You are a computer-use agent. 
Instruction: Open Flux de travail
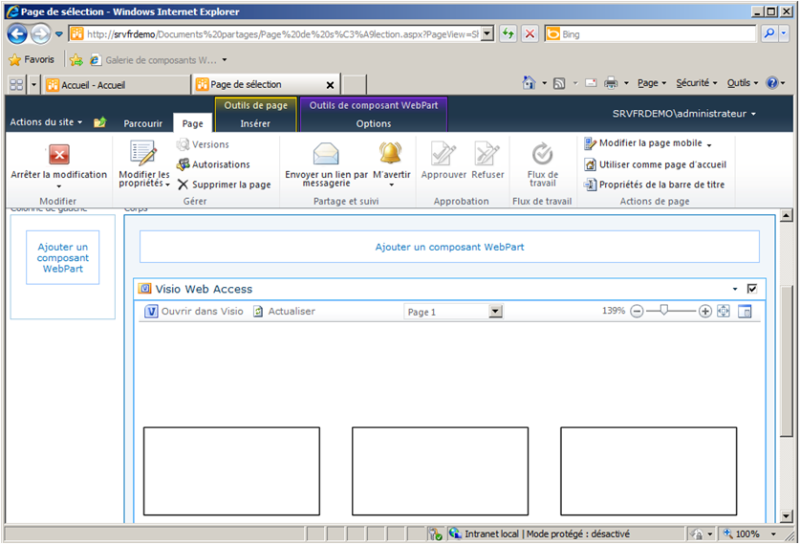542,164
